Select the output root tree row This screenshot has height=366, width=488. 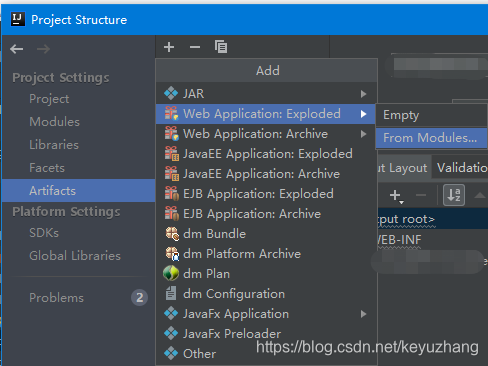[x=433, y=219]
